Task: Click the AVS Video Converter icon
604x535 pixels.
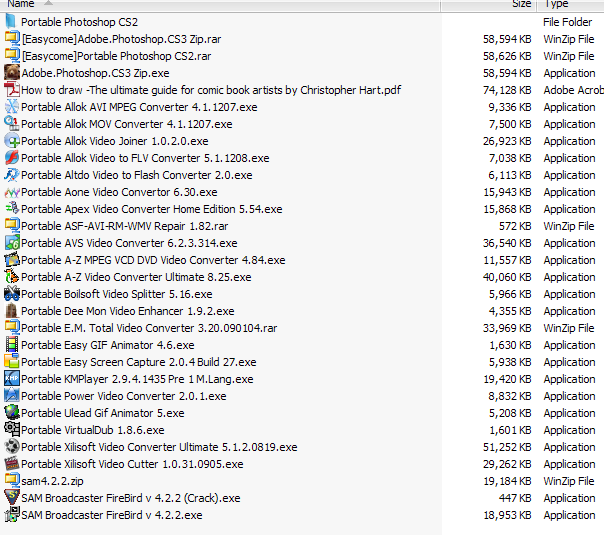Action: coord(12,242)
